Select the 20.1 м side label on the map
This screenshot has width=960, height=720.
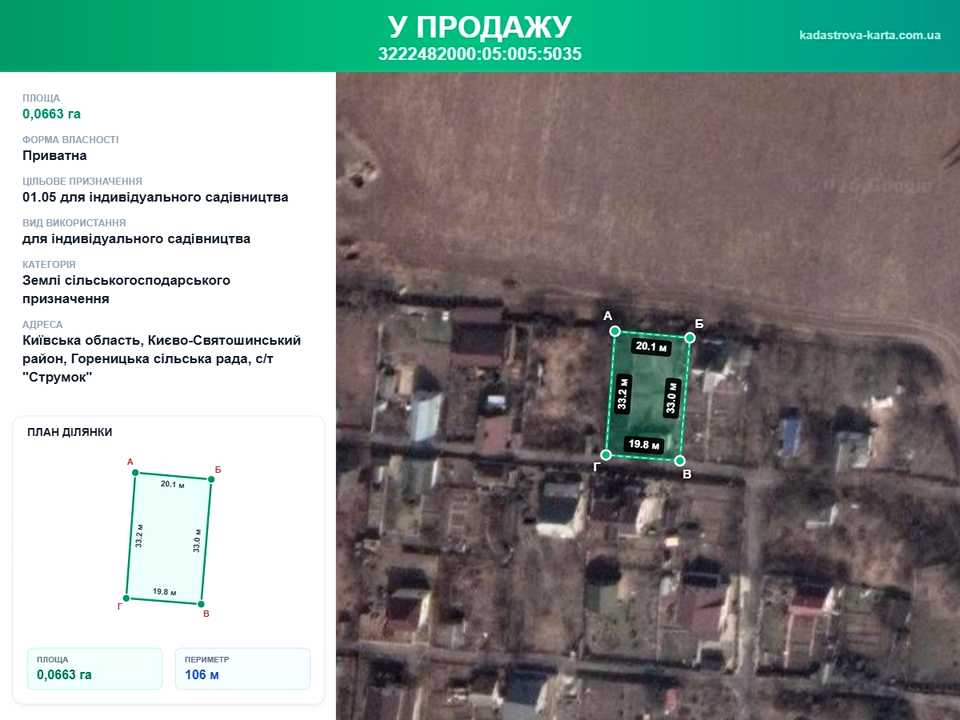[651, 347]
